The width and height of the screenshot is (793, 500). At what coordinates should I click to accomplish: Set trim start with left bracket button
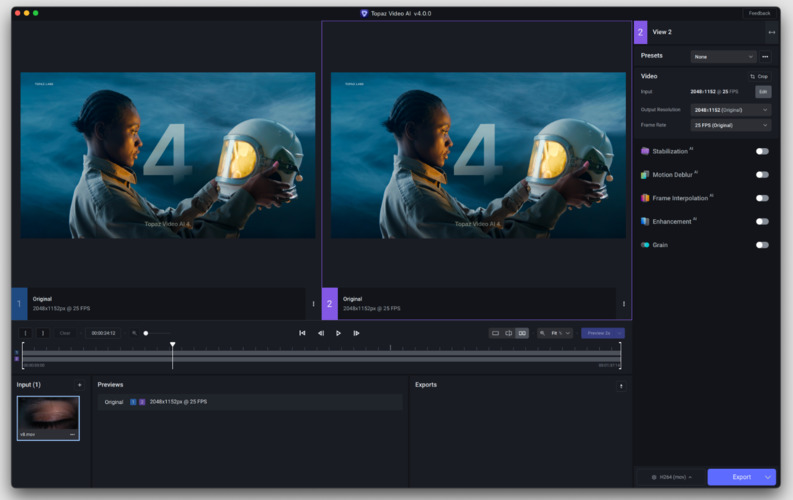pyautogui.click(x=25, y=333)
